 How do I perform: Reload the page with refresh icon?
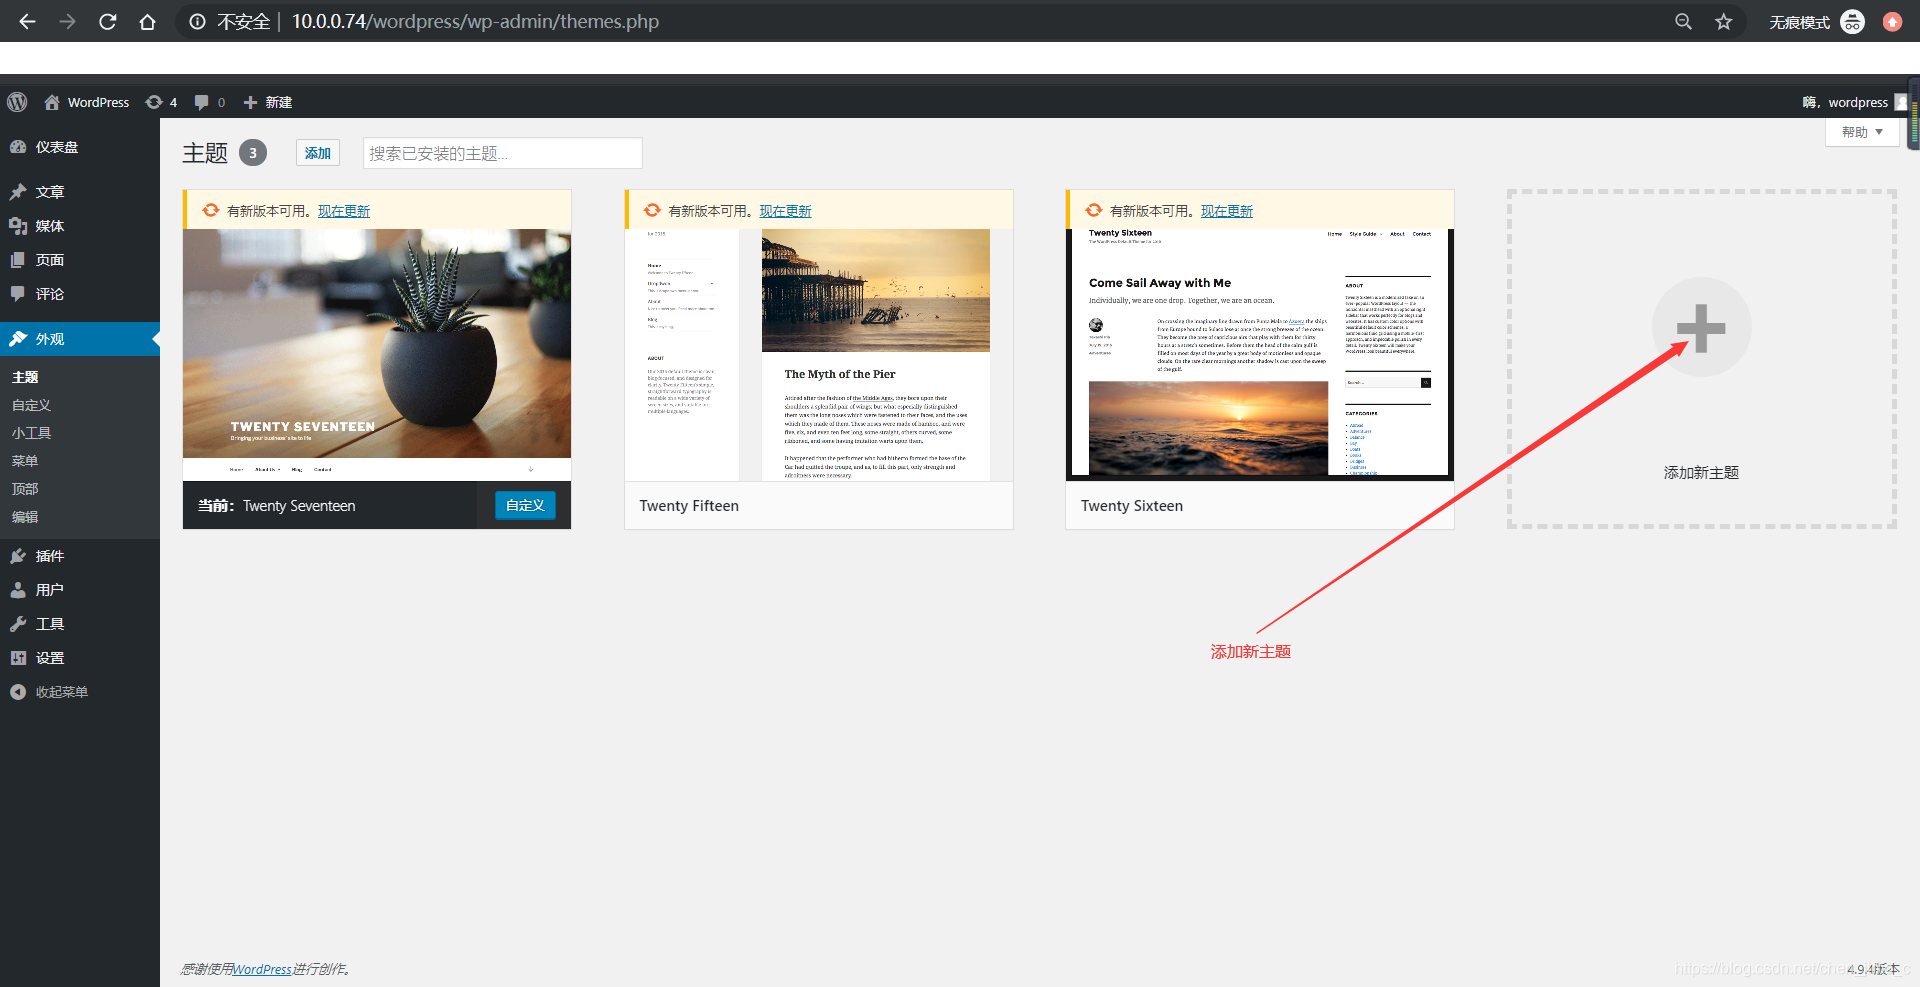(x=107, y=21)
